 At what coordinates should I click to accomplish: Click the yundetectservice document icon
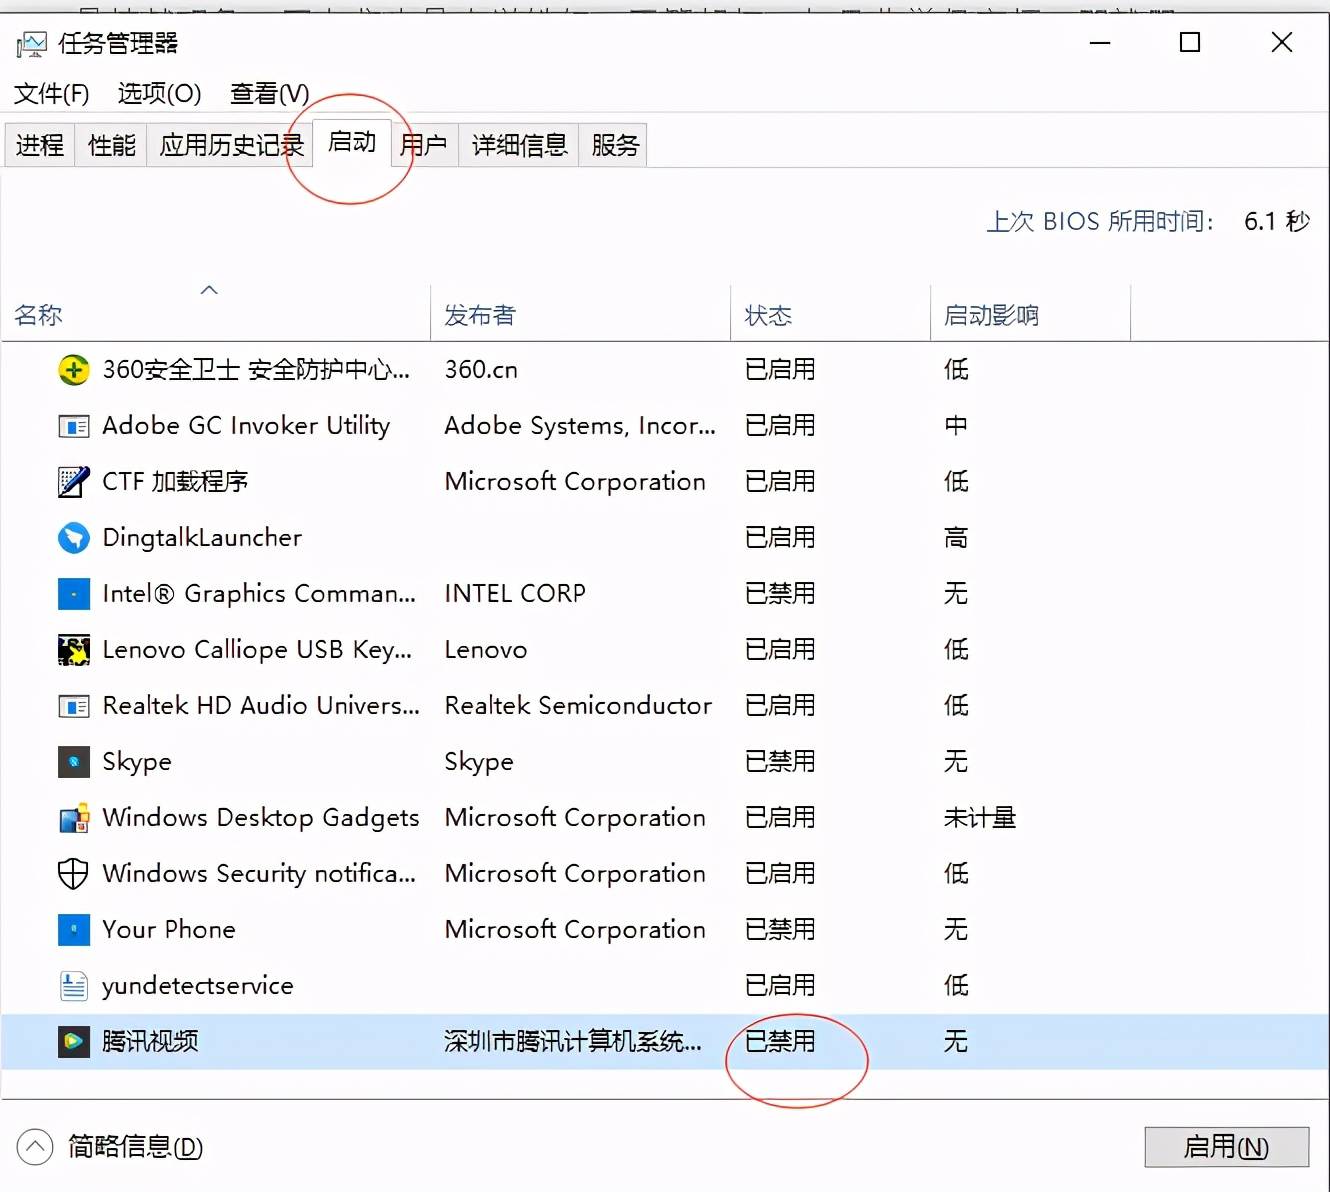click(x=73, y=986)
